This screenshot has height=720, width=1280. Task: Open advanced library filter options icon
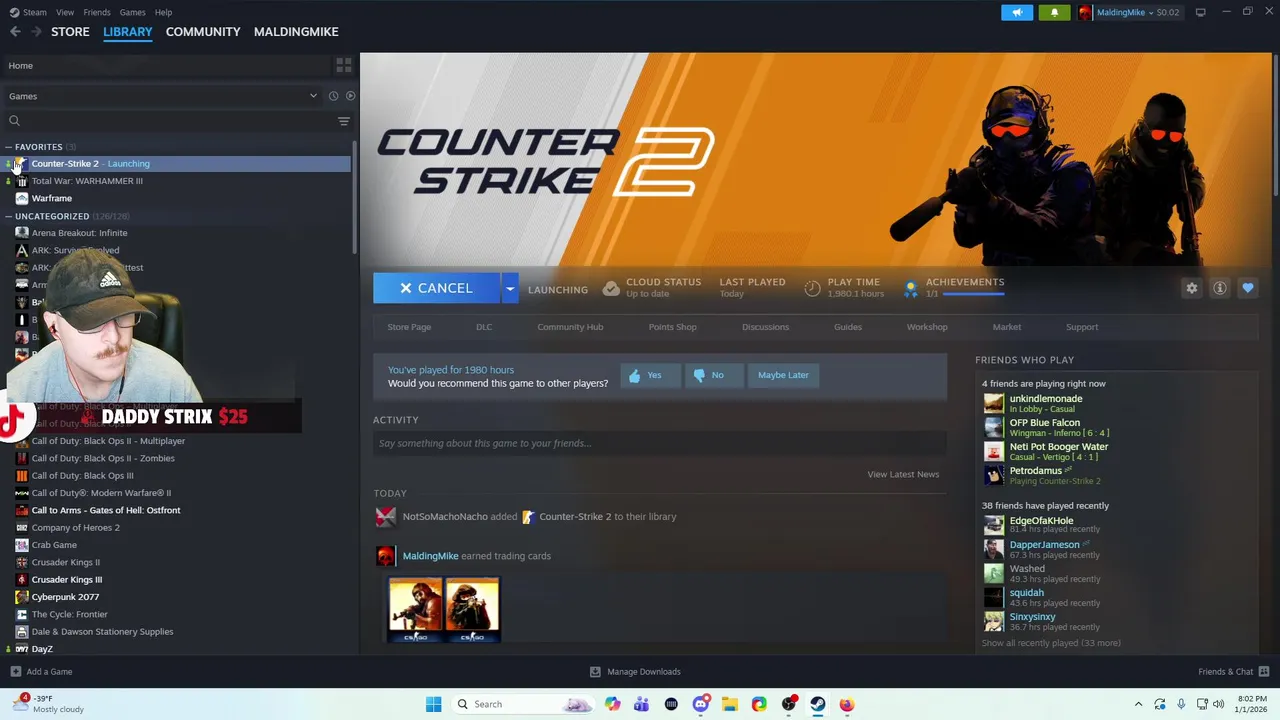(x=343, y=121)
